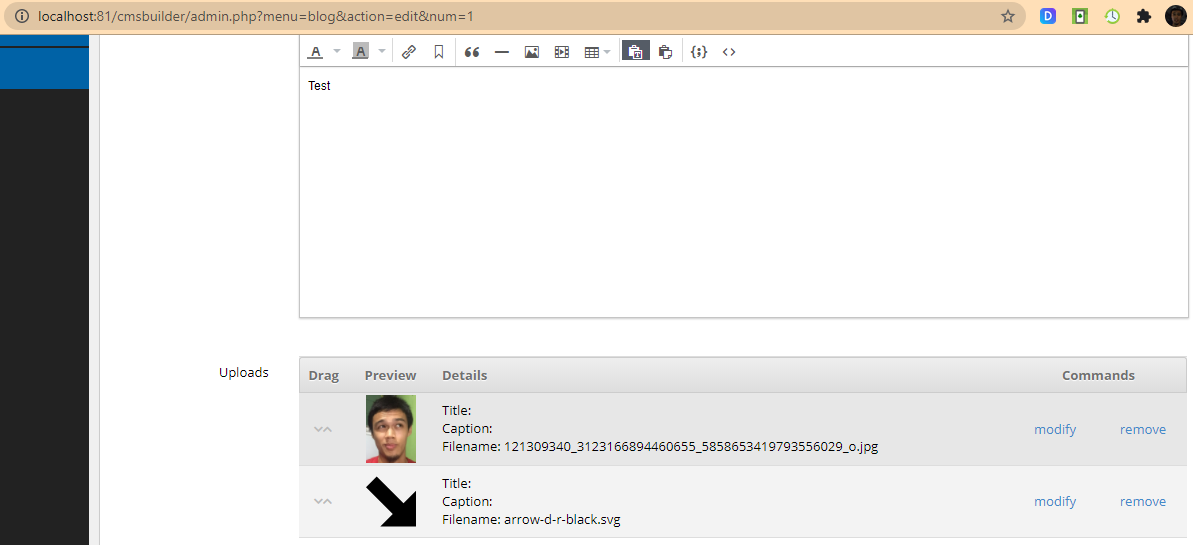Click the insert link icon
Image resolution: width=1193 pixels, height=545 pixels.
click(409, 52)
